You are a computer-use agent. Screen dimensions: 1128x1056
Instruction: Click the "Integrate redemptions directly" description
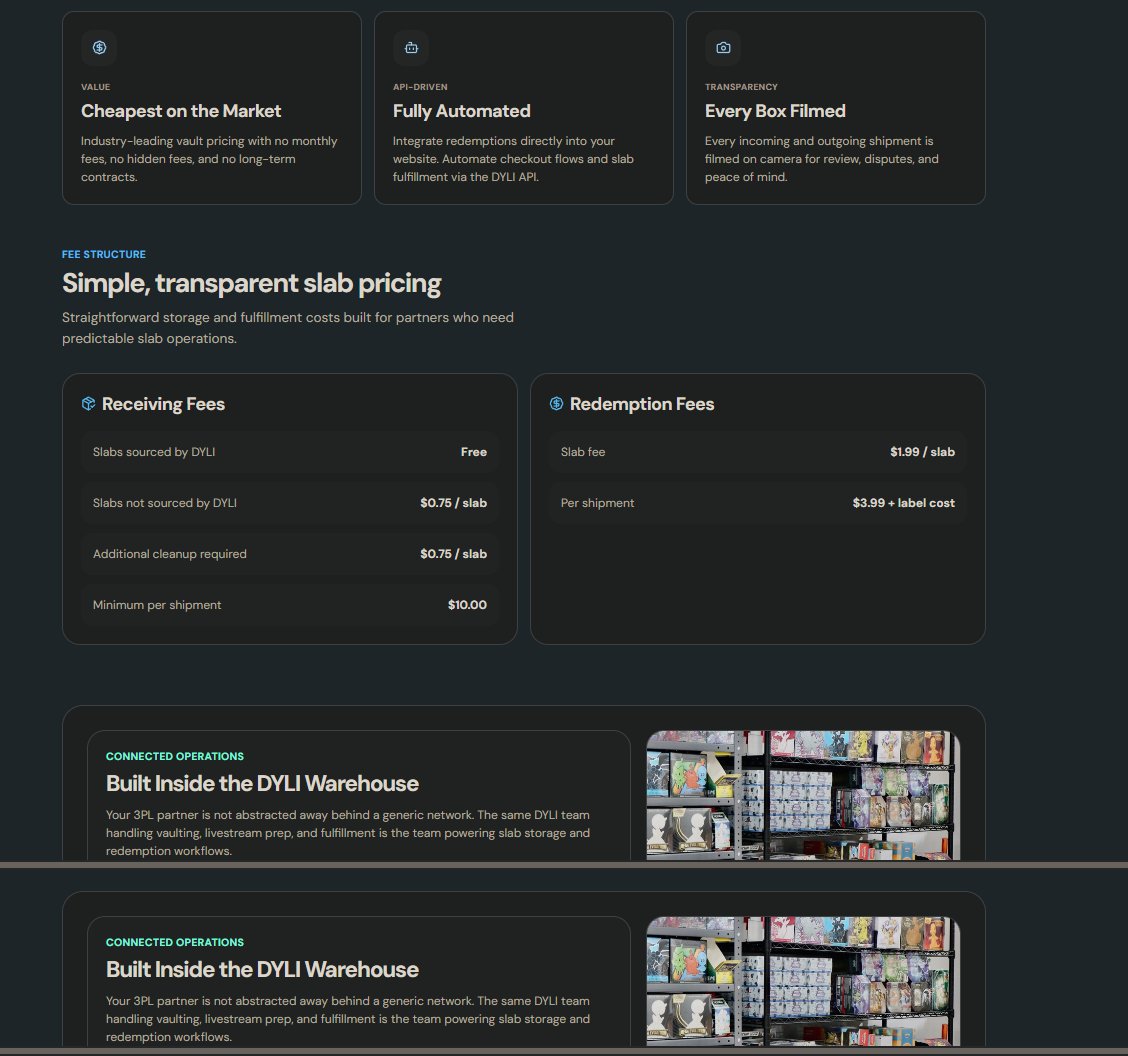click(x=513, y=159)
